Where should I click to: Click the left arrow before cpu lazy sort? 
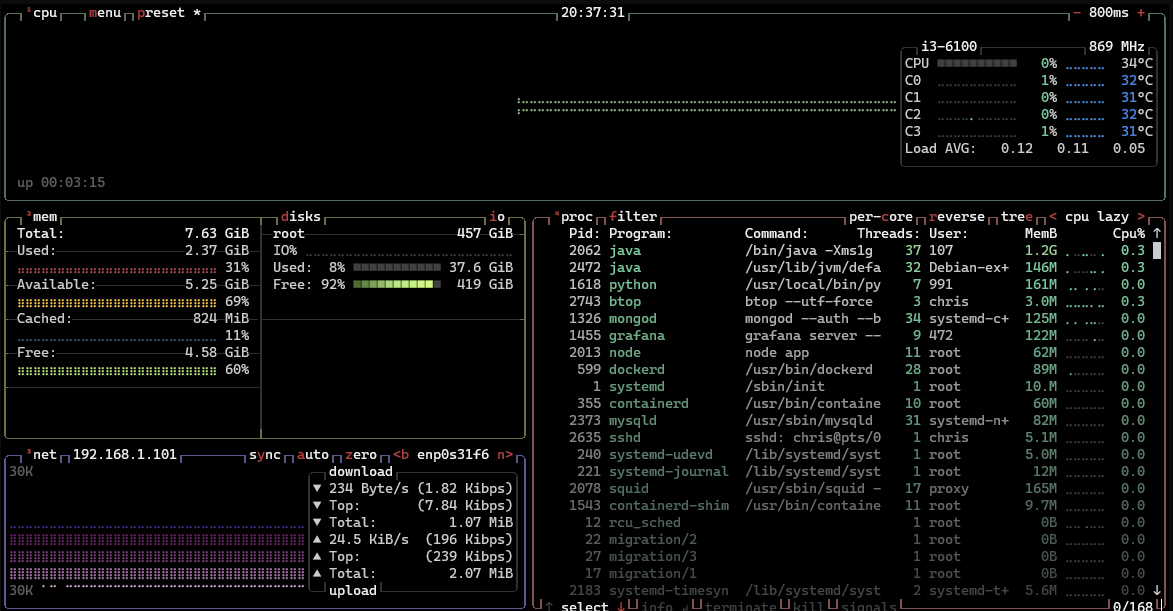[x=1052, y=217]
